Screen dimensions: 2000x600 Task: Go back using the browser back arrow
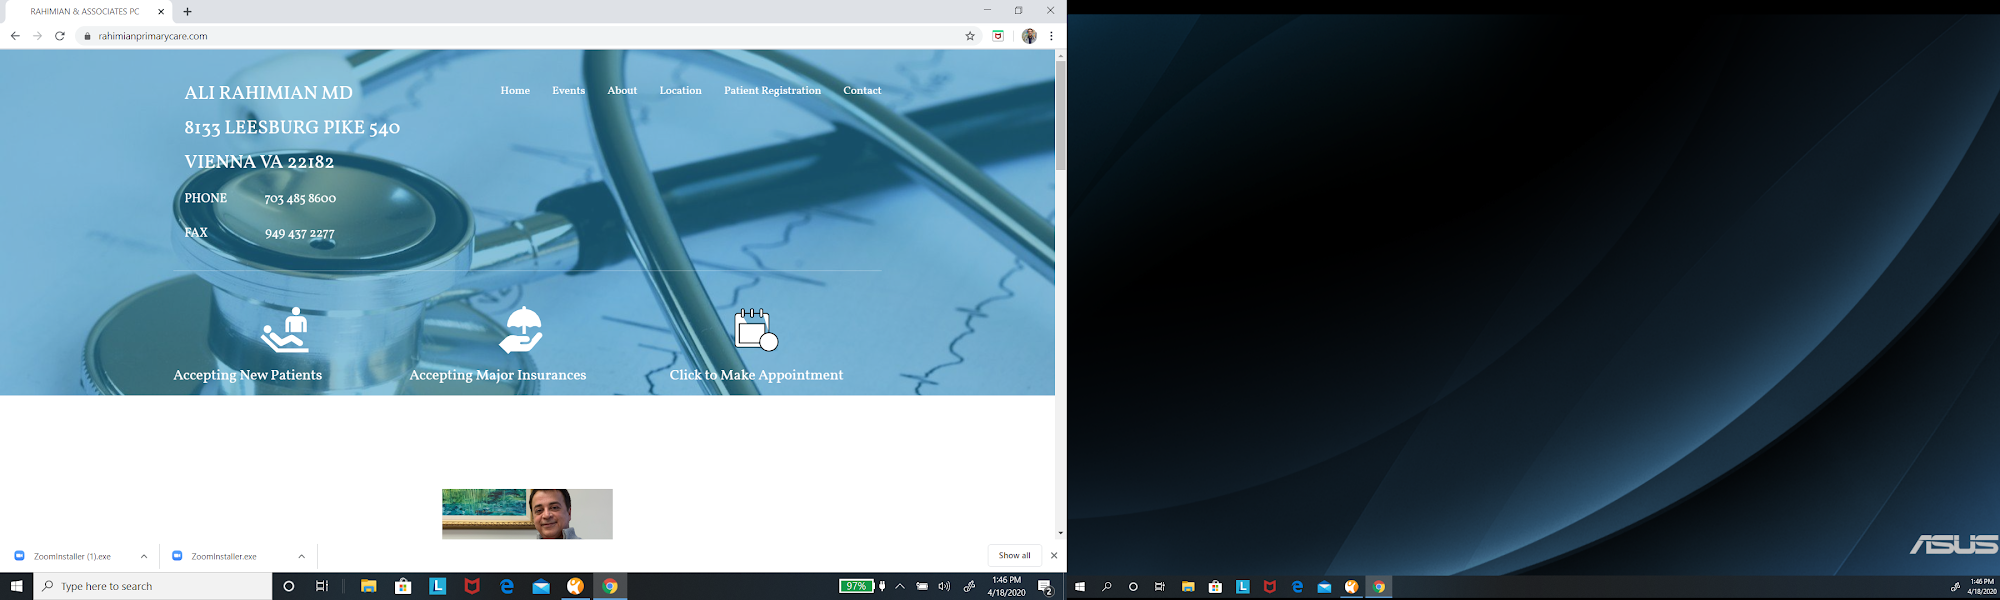point(15,36)
